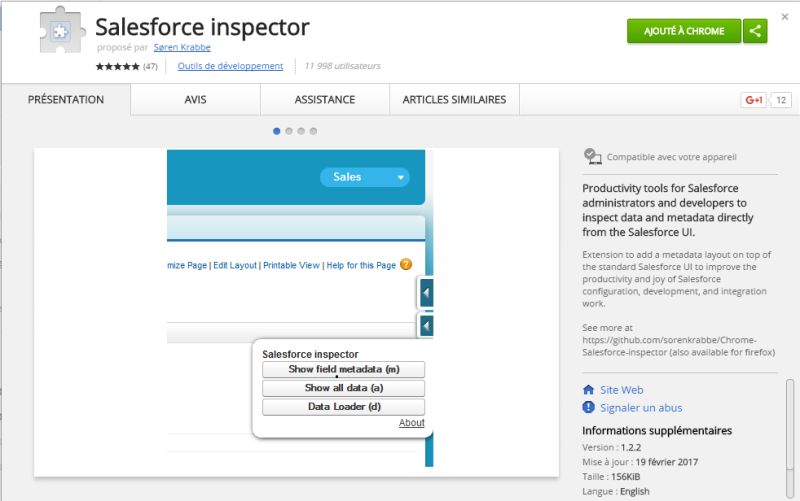Click the Version : 1.2.2 text
Screen dimensions: 800x501
611,447
